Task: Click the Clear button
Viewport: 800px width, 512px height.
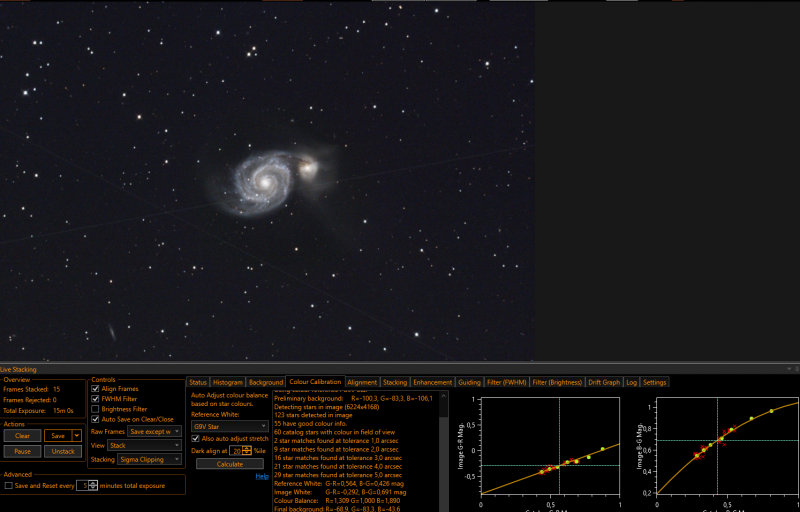Action: (22, 436)
